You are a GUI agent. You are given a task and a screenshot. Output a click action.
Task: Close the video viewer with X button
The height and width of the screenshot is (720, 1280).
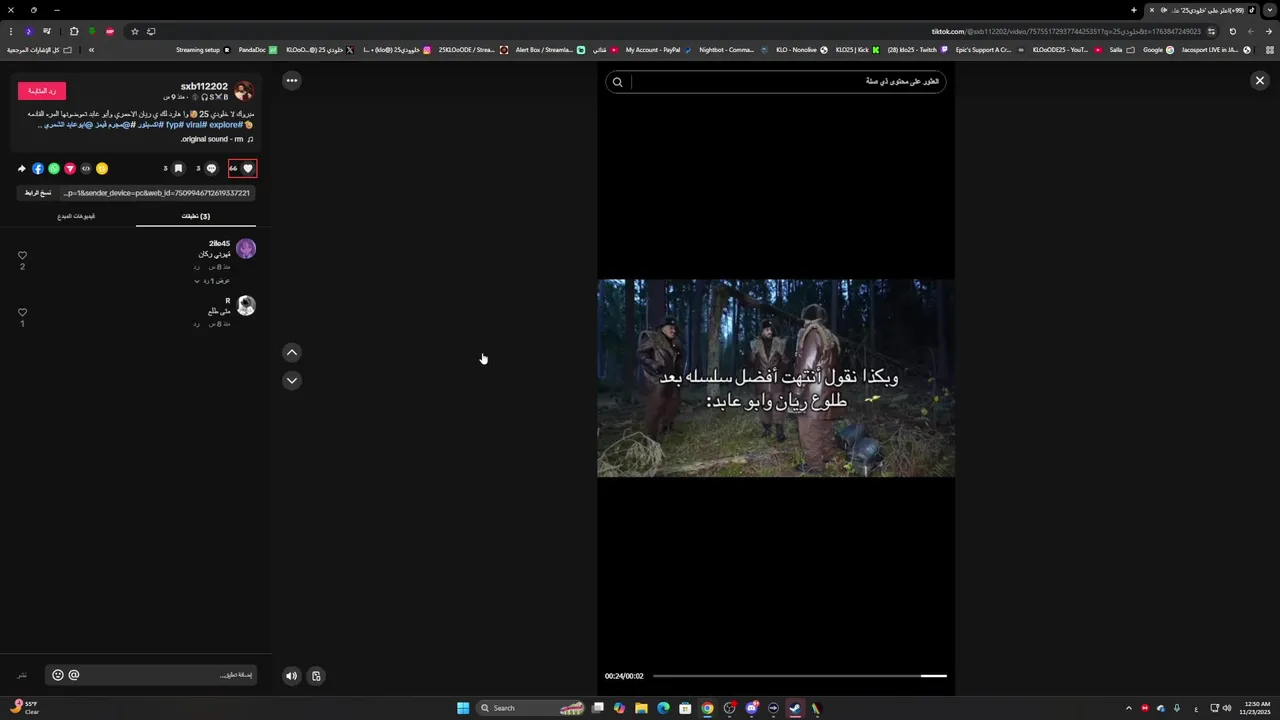(x=1260, y=80)
